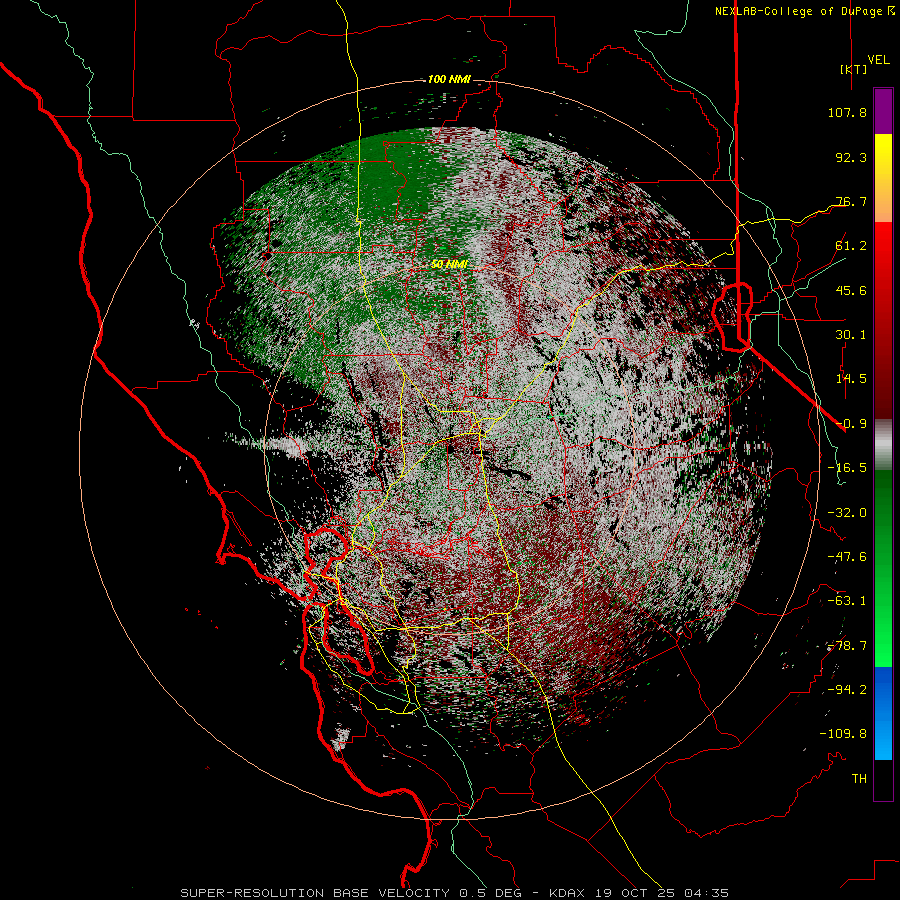Click the 100 NMI range ring label
This screenshot has width=900, height=900.
click(x=449, y=79)
